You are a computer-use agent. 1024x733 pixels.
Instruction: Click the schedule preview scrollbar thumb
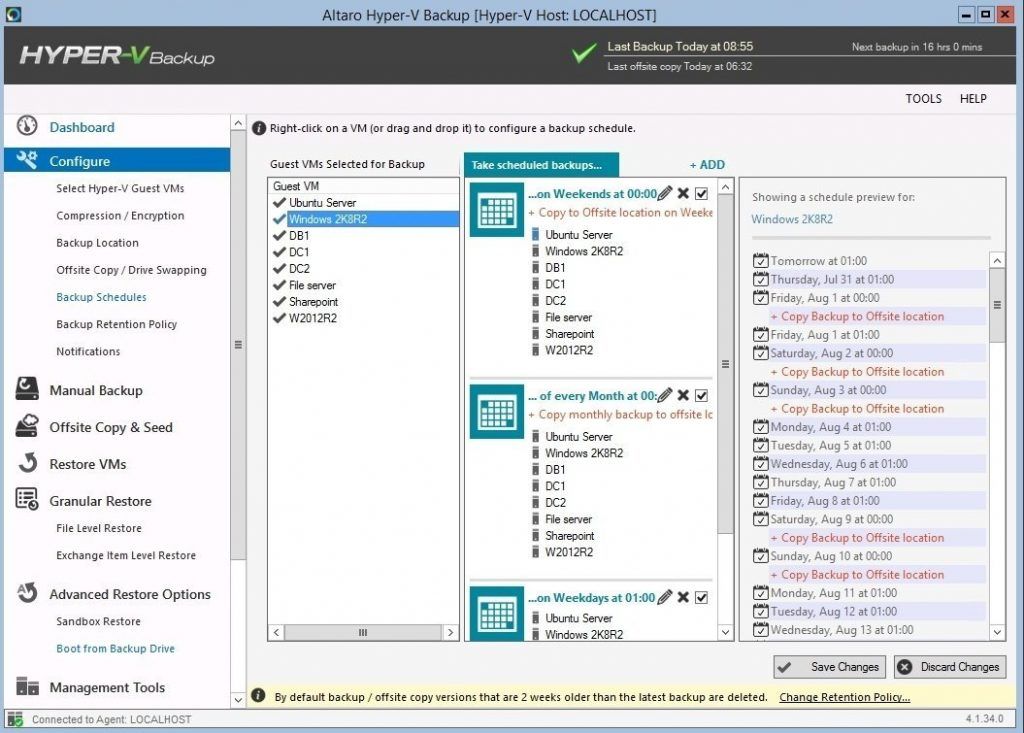pos(997,304)
